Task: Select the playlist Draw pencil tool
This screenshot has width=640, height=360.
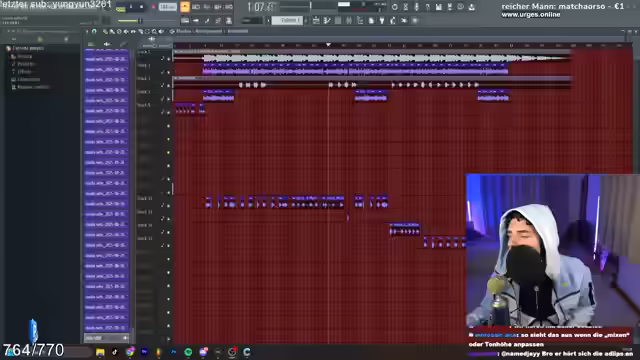Action: [105, 31]
